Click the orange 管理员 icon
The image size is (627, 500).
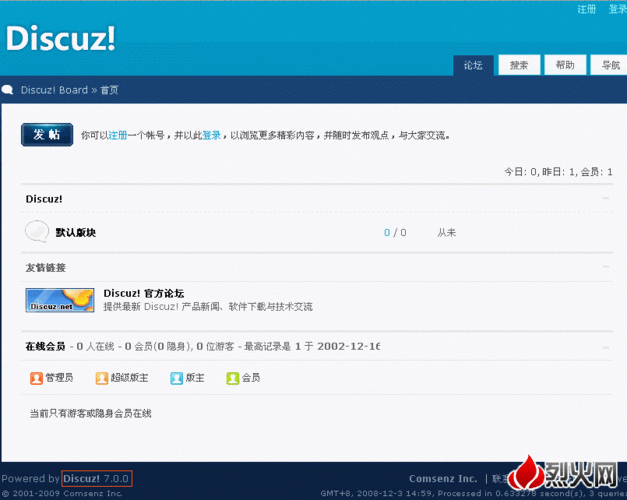36,378
